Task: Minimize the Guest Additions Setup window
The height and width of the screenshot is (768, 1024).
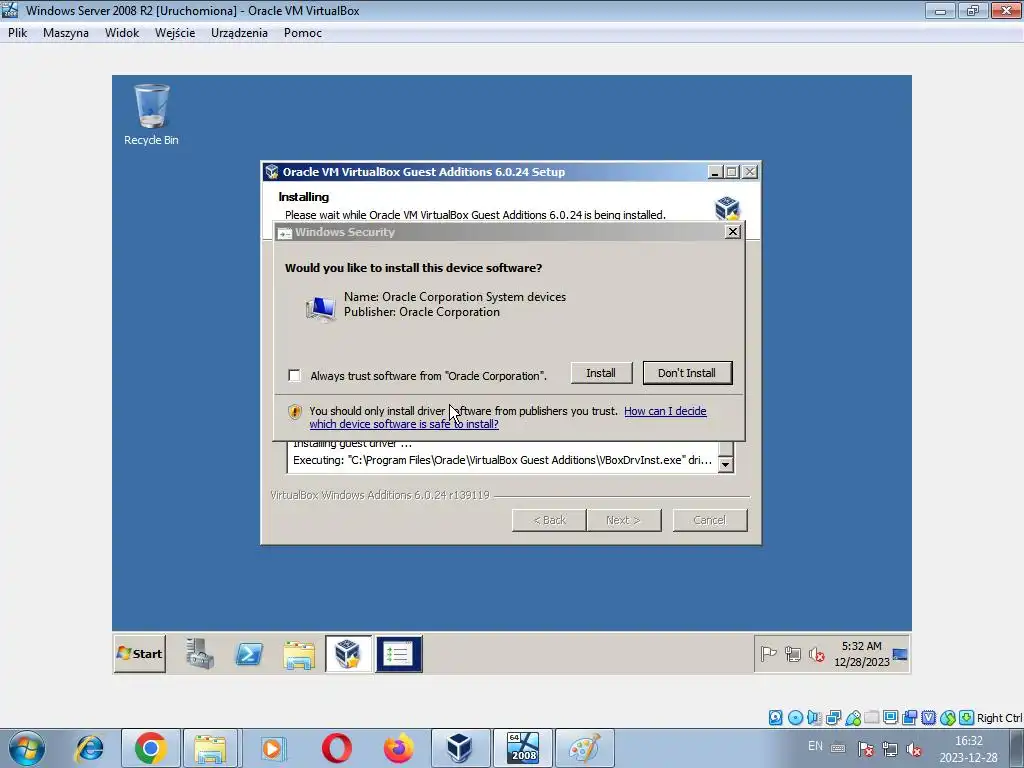Action: (715, 172)
